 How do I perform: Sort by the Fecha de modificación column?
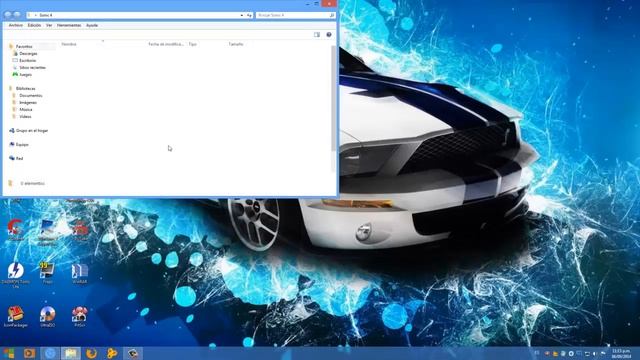point(166,44)
